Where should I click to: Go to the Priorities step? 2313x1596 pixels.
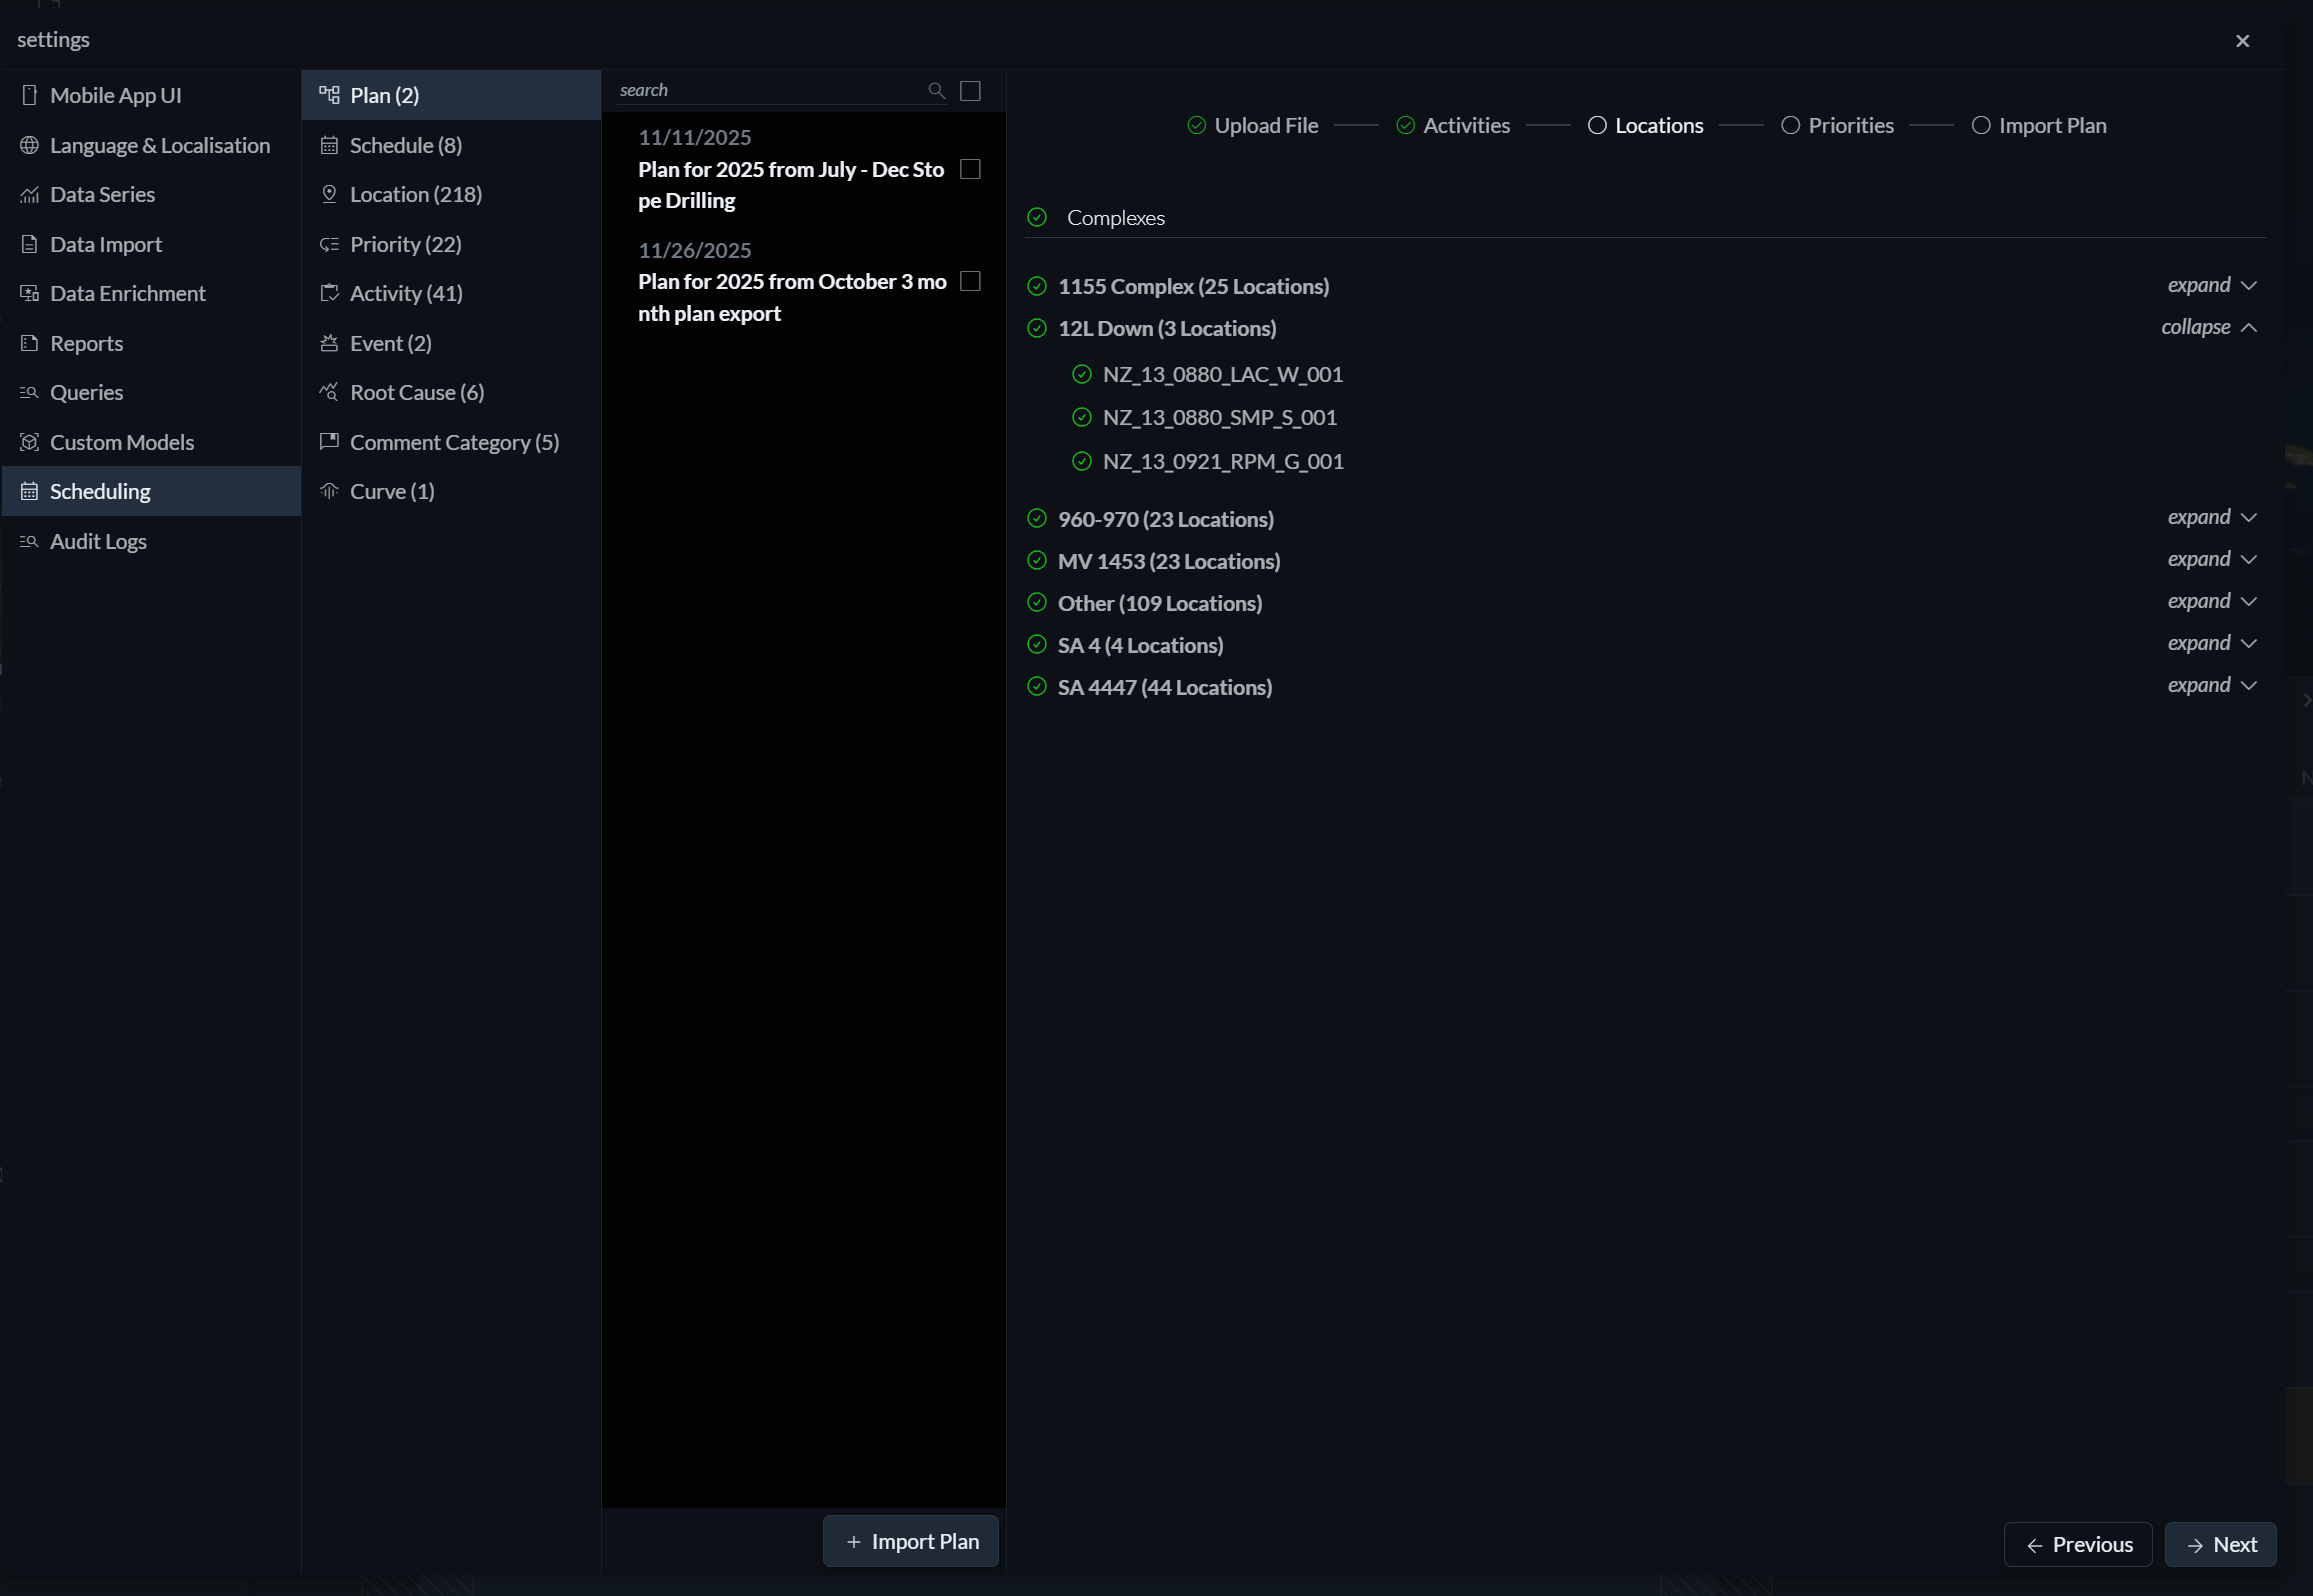[1837, 125]
